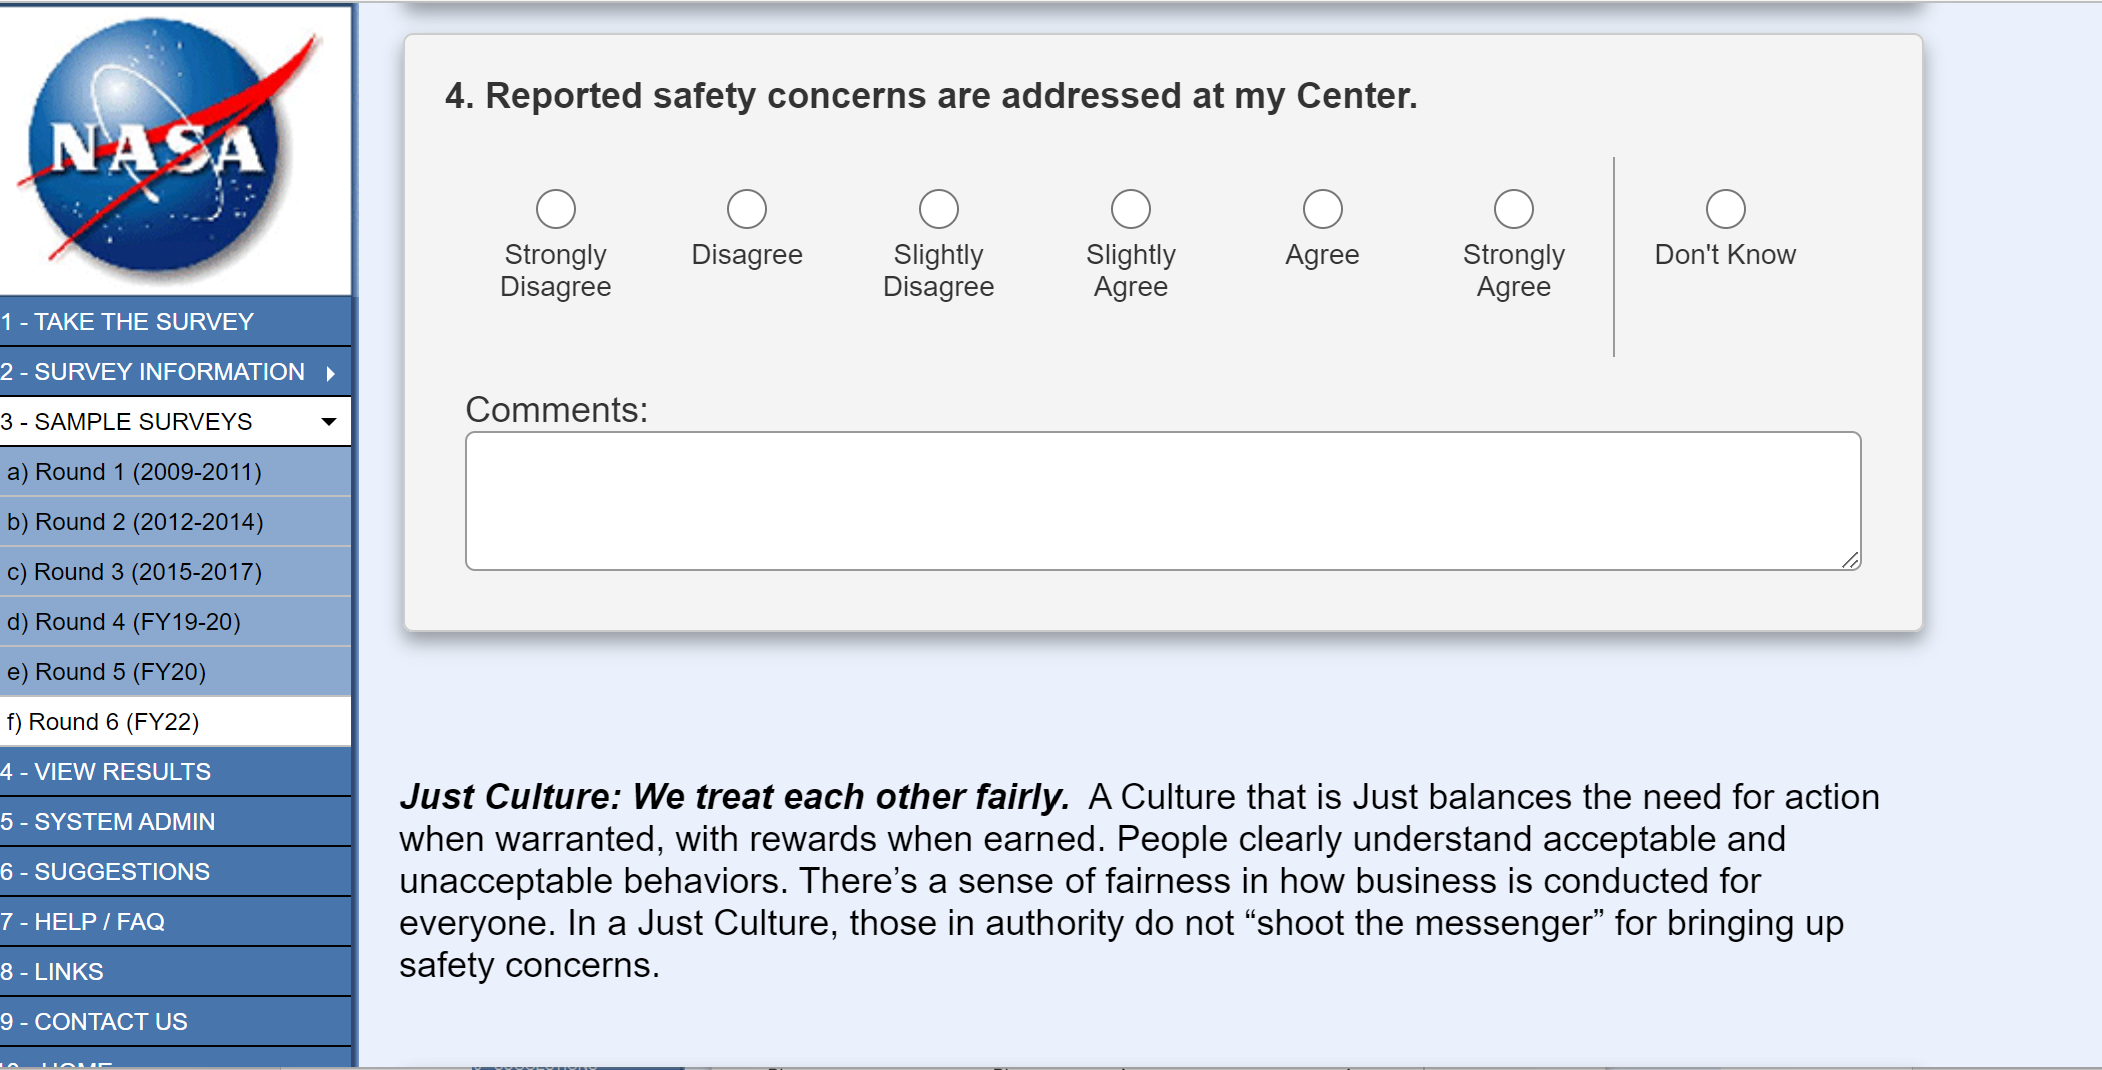The image size is (2102, 1070).
Task: Open the Contact Us page
Action: [x=94, y=1022]
